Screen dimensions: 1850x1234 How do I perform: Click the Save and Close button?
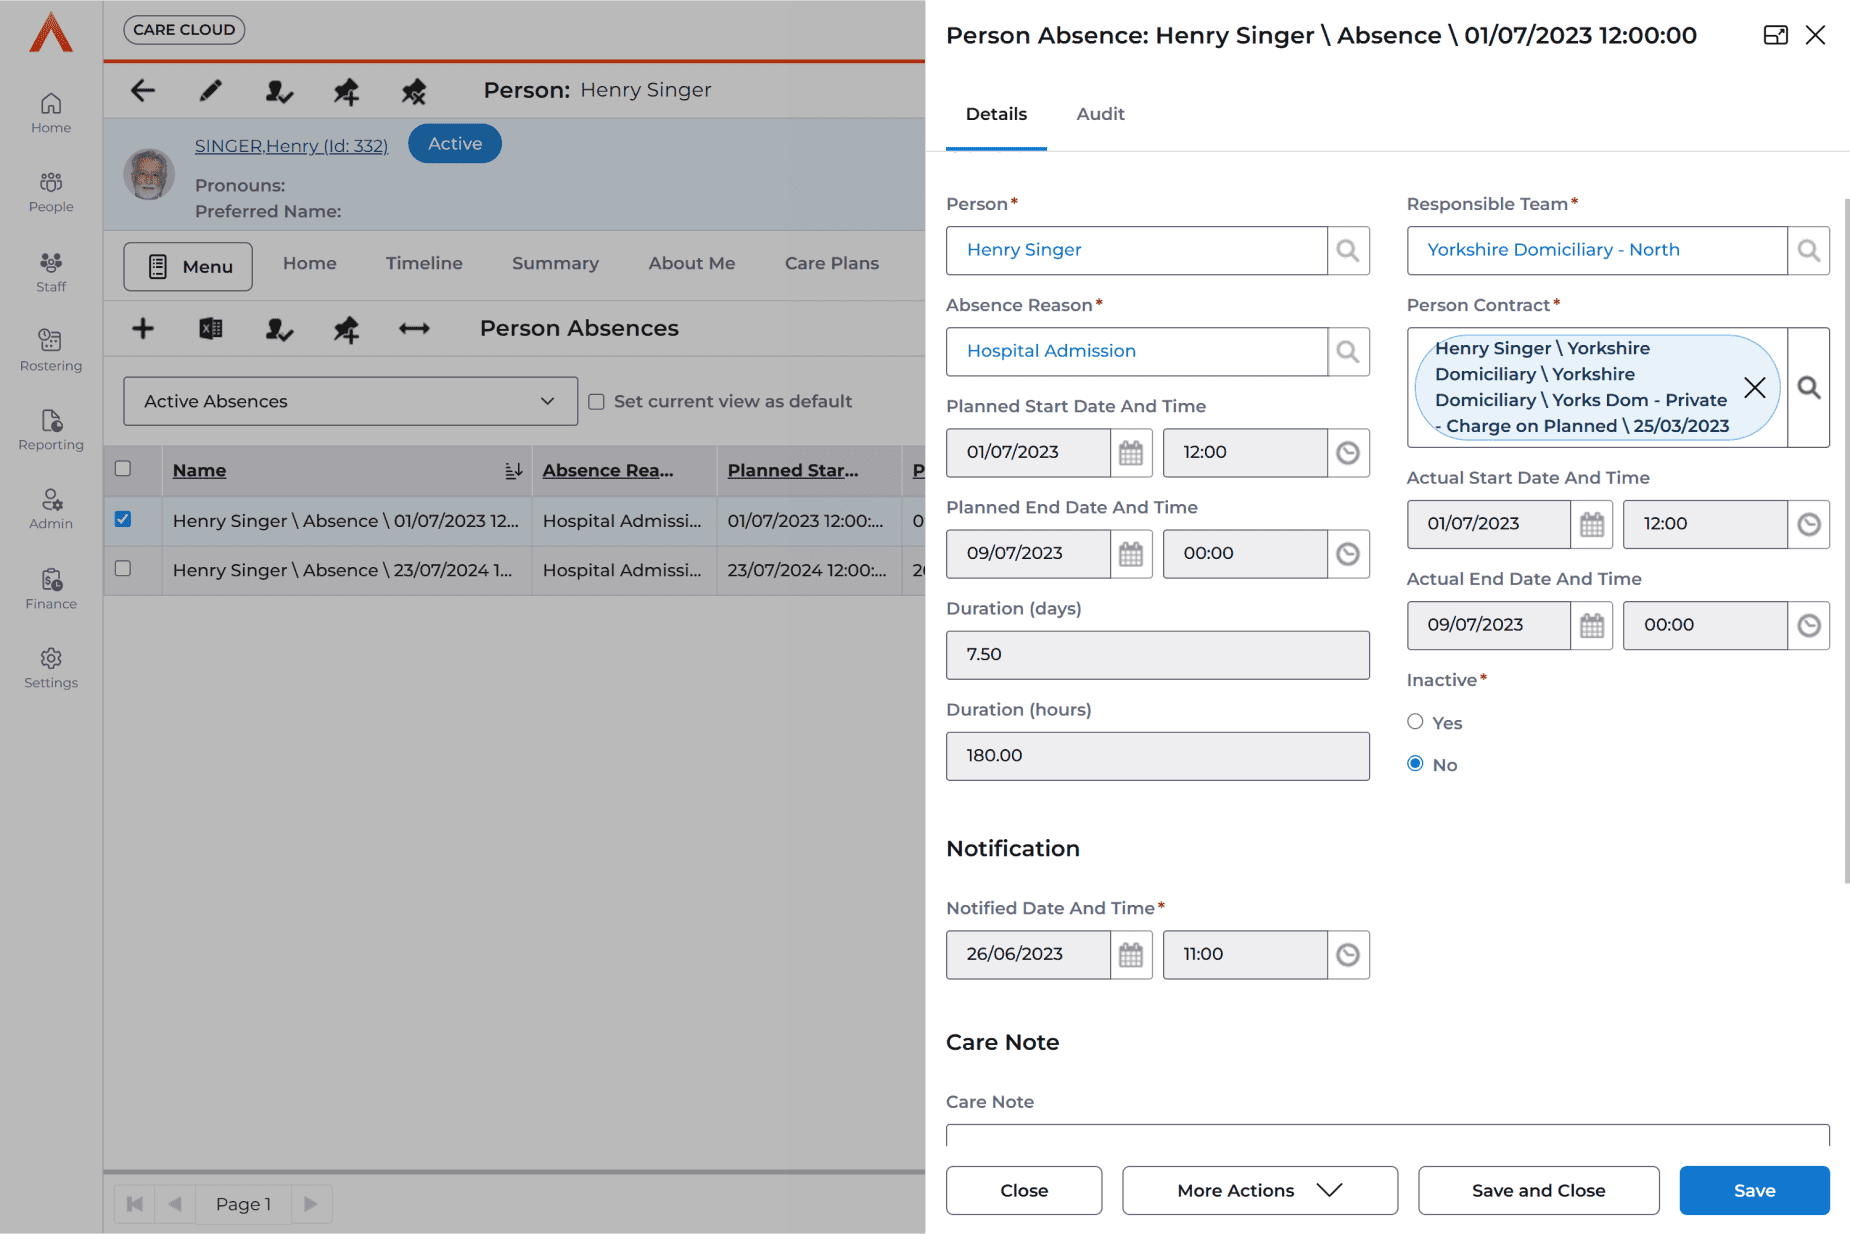pos(1538,1190)
